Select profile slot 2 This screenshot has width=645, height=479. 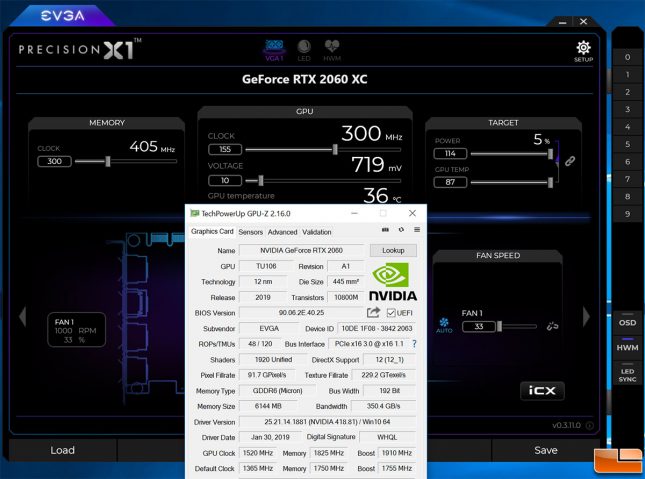[x=627, y=92]
